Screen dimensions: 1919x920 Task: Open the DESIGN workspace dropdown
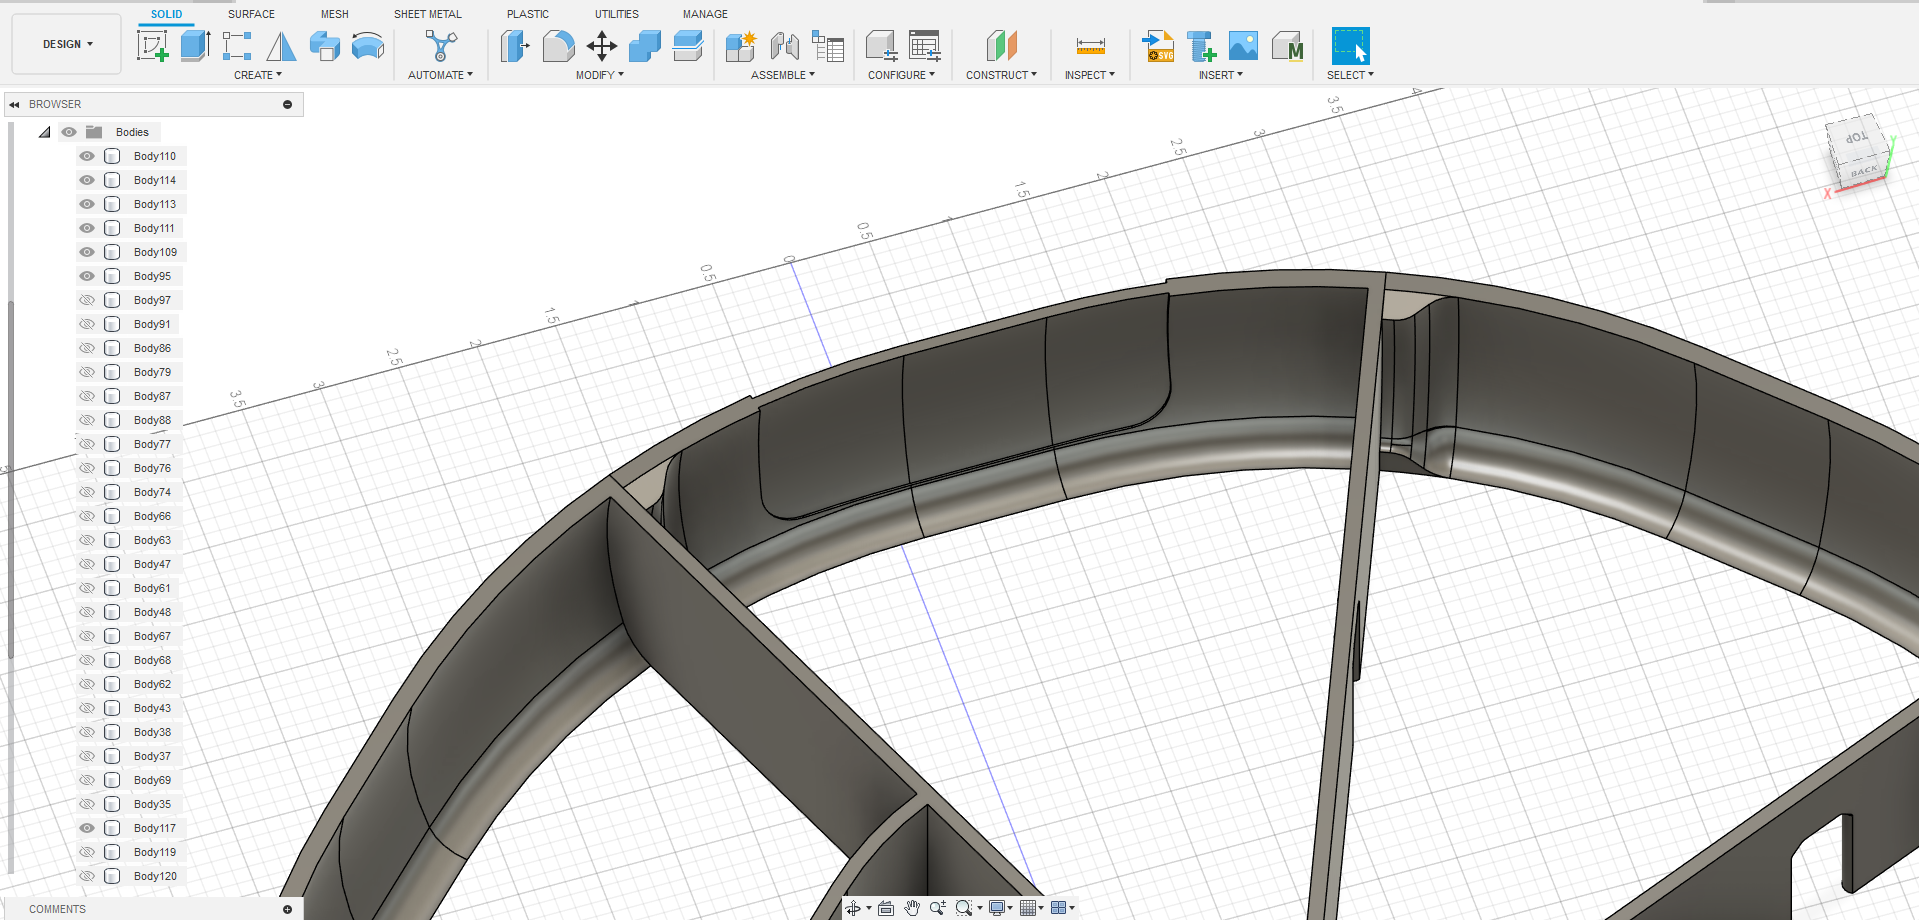pos(67,44)
